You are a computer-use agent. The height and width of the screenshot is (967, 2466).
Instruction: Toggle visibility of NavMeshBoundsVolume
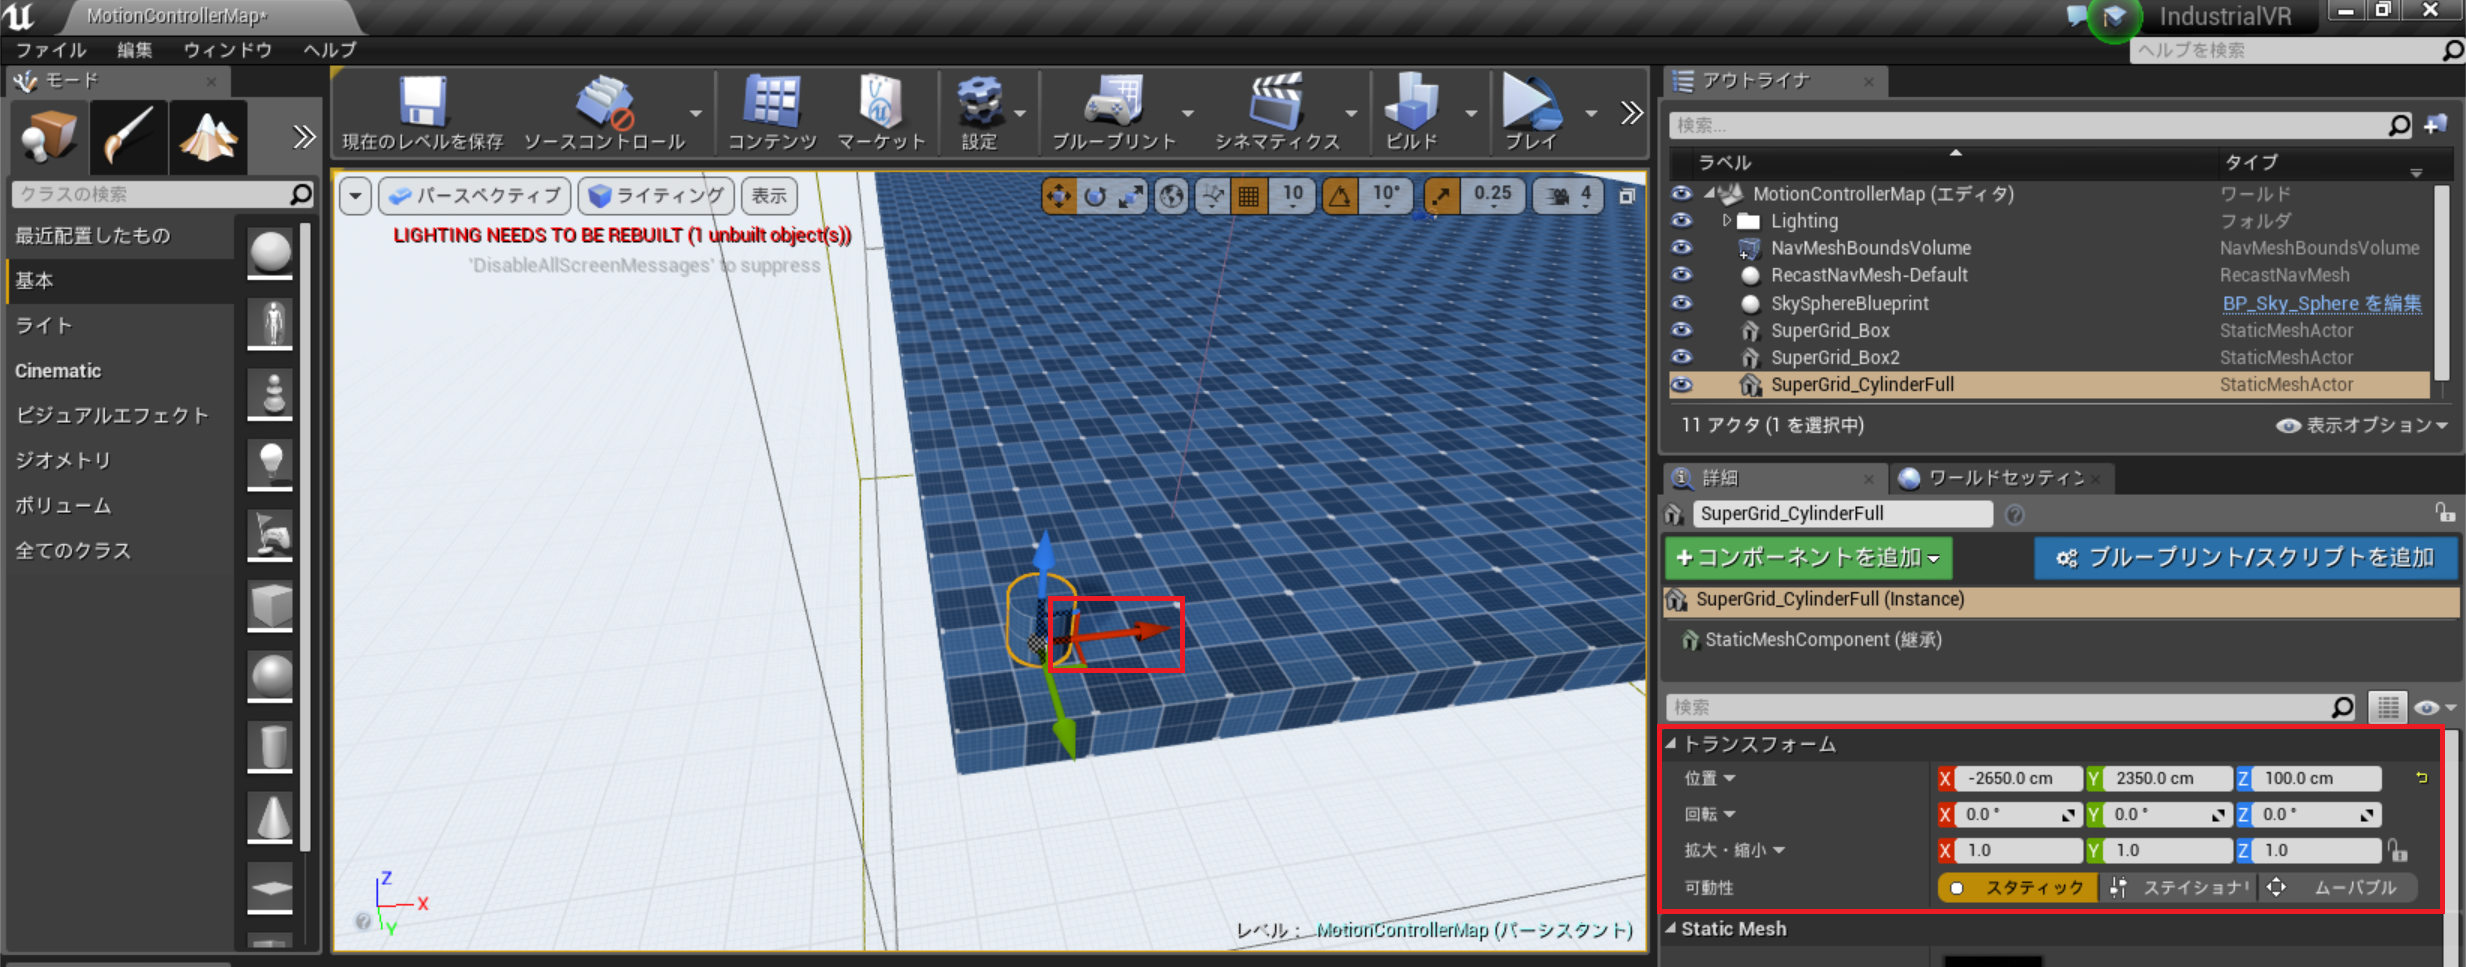[1682, 247]
